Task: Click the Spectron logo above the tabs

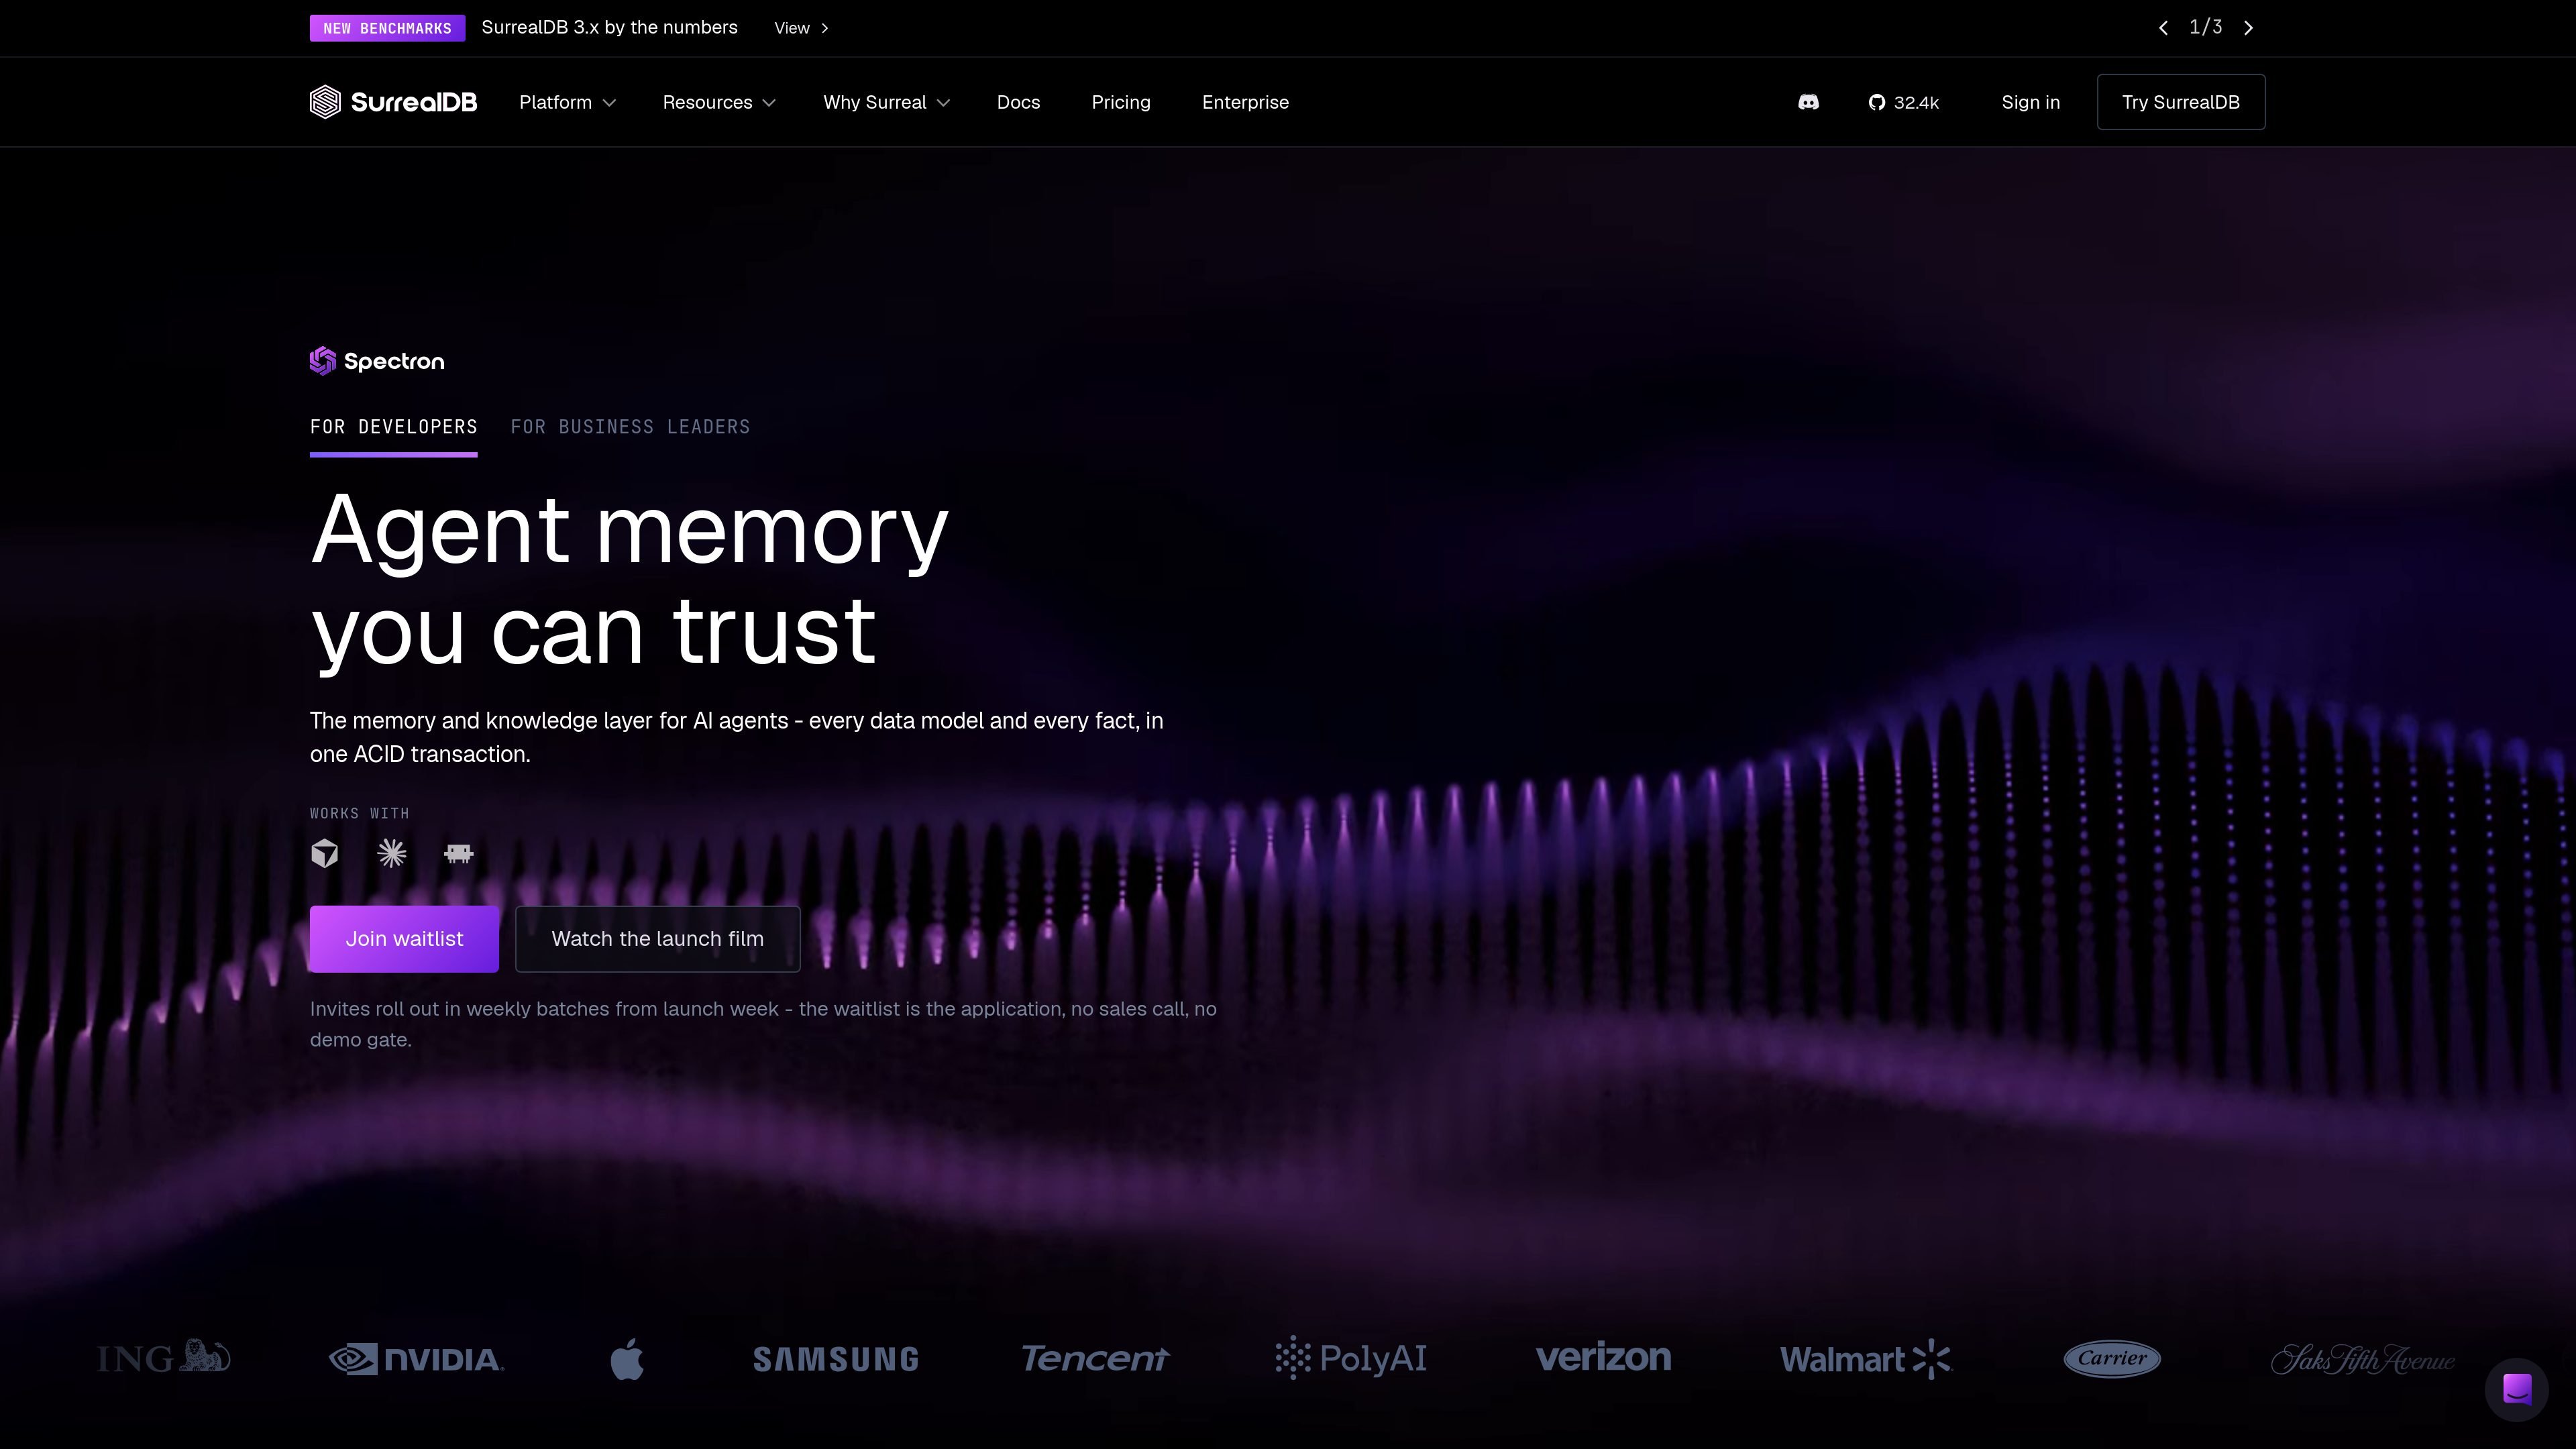Action: coord(377,361)
